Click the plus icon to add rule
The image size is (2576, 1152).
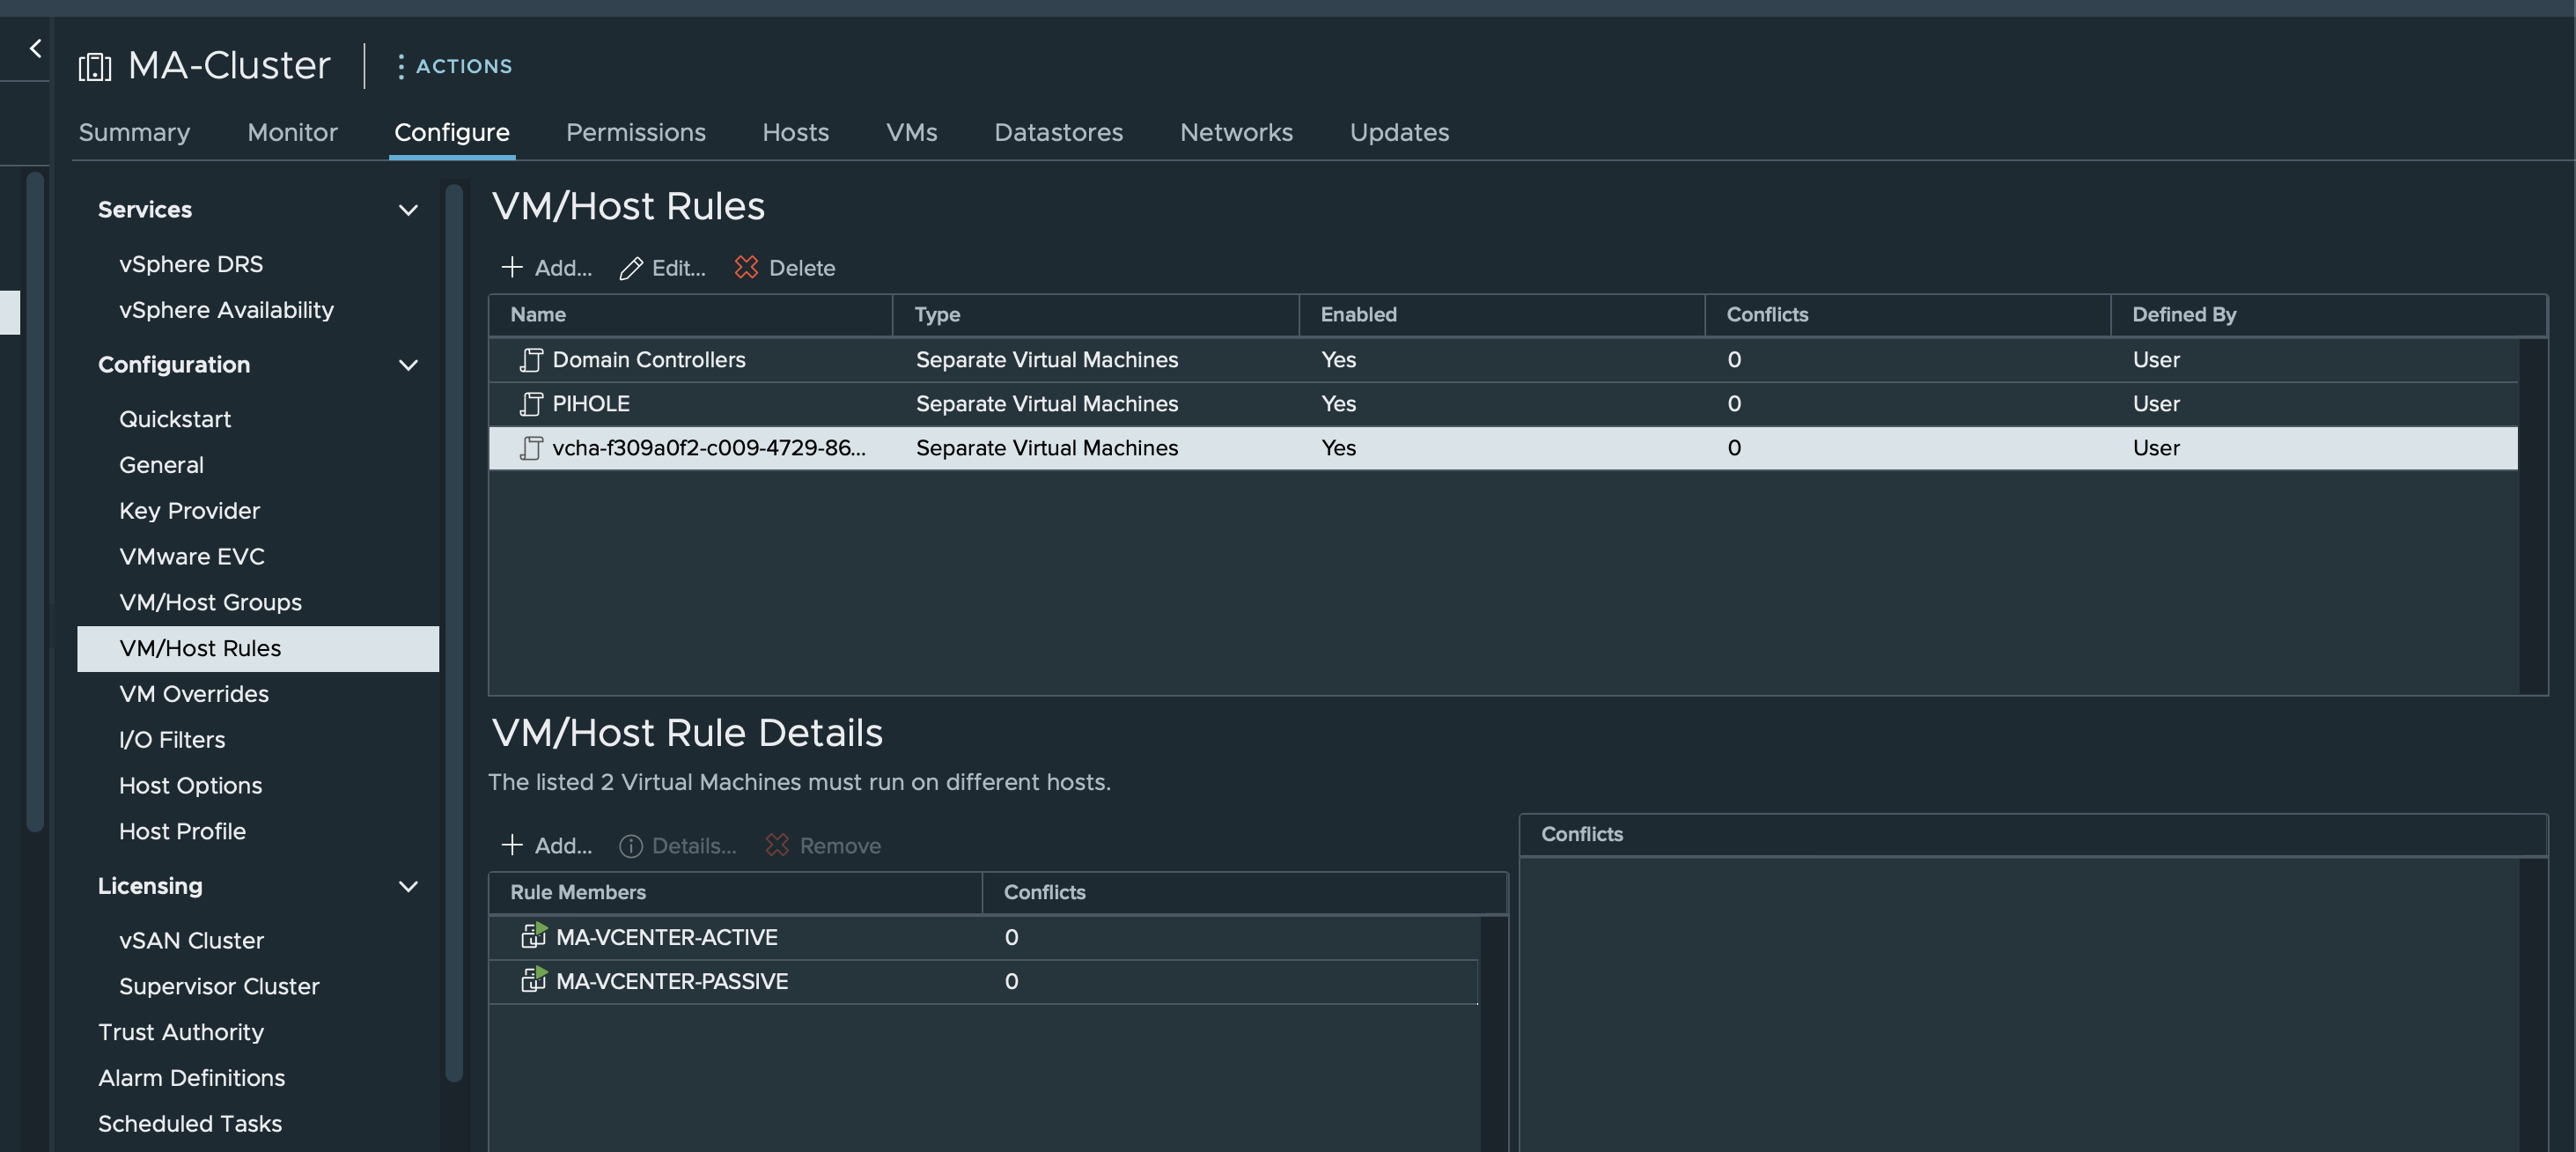click(512, 267)
